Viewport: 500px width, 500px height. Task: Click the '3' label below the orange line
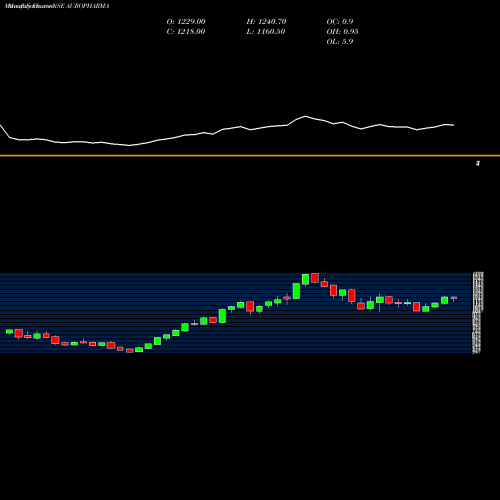[x=478, y=163]
